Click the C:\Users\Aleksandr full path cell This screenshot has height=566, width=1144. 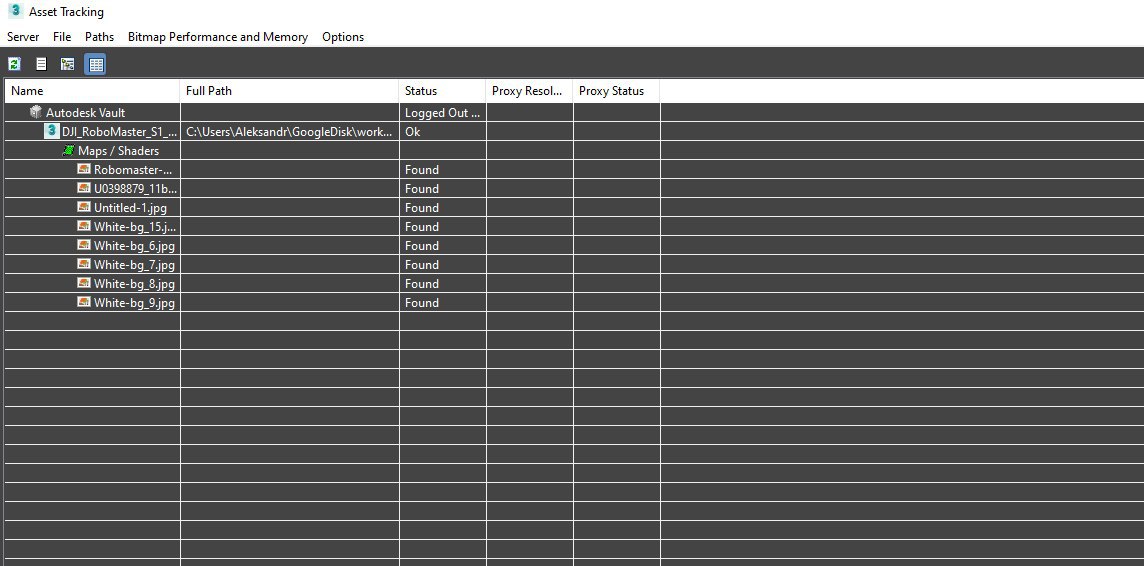[290, 132]
